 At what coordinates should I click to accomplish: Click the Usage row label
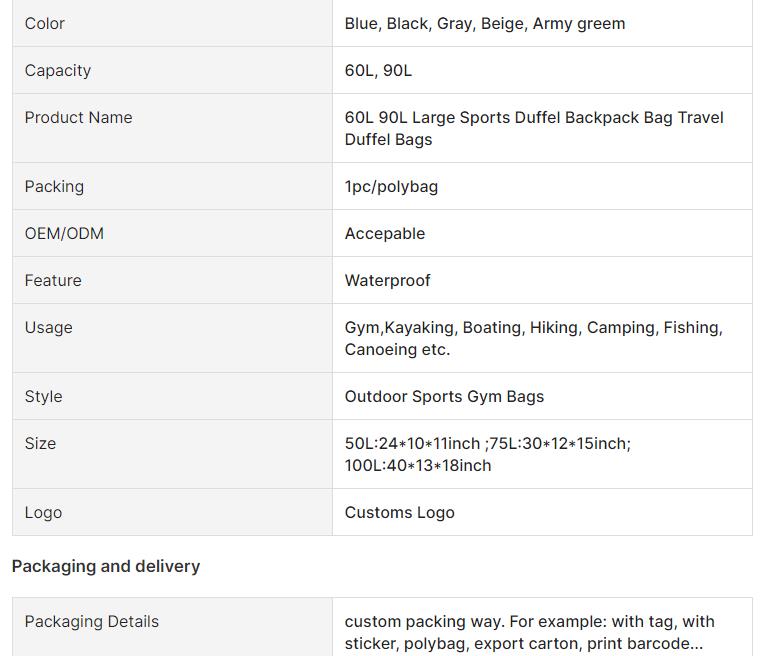click(48, 327)
